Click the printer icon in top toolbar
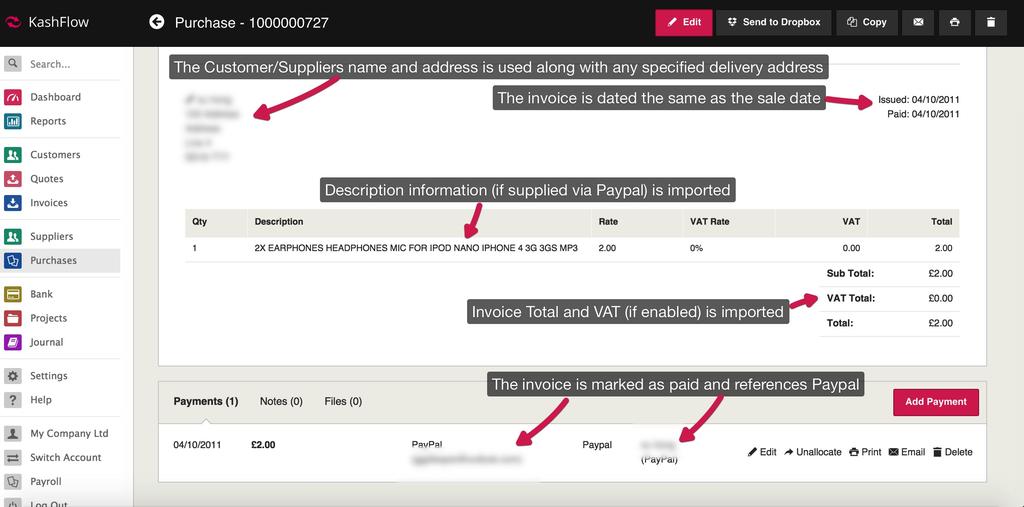The height and width of the screenshot is (507, 1024). pos(955,22)
